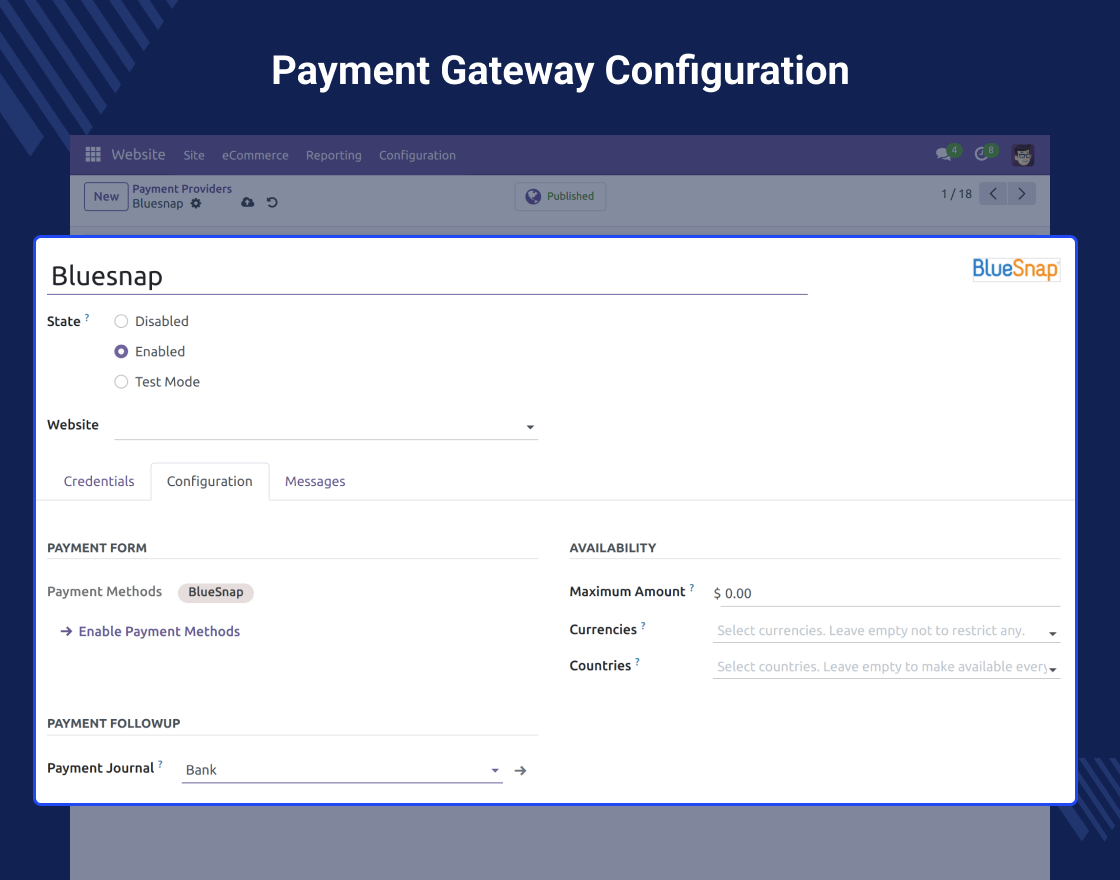
Task: Click the gear icon next to Bluesnap
Action: (x=196, y=204)
